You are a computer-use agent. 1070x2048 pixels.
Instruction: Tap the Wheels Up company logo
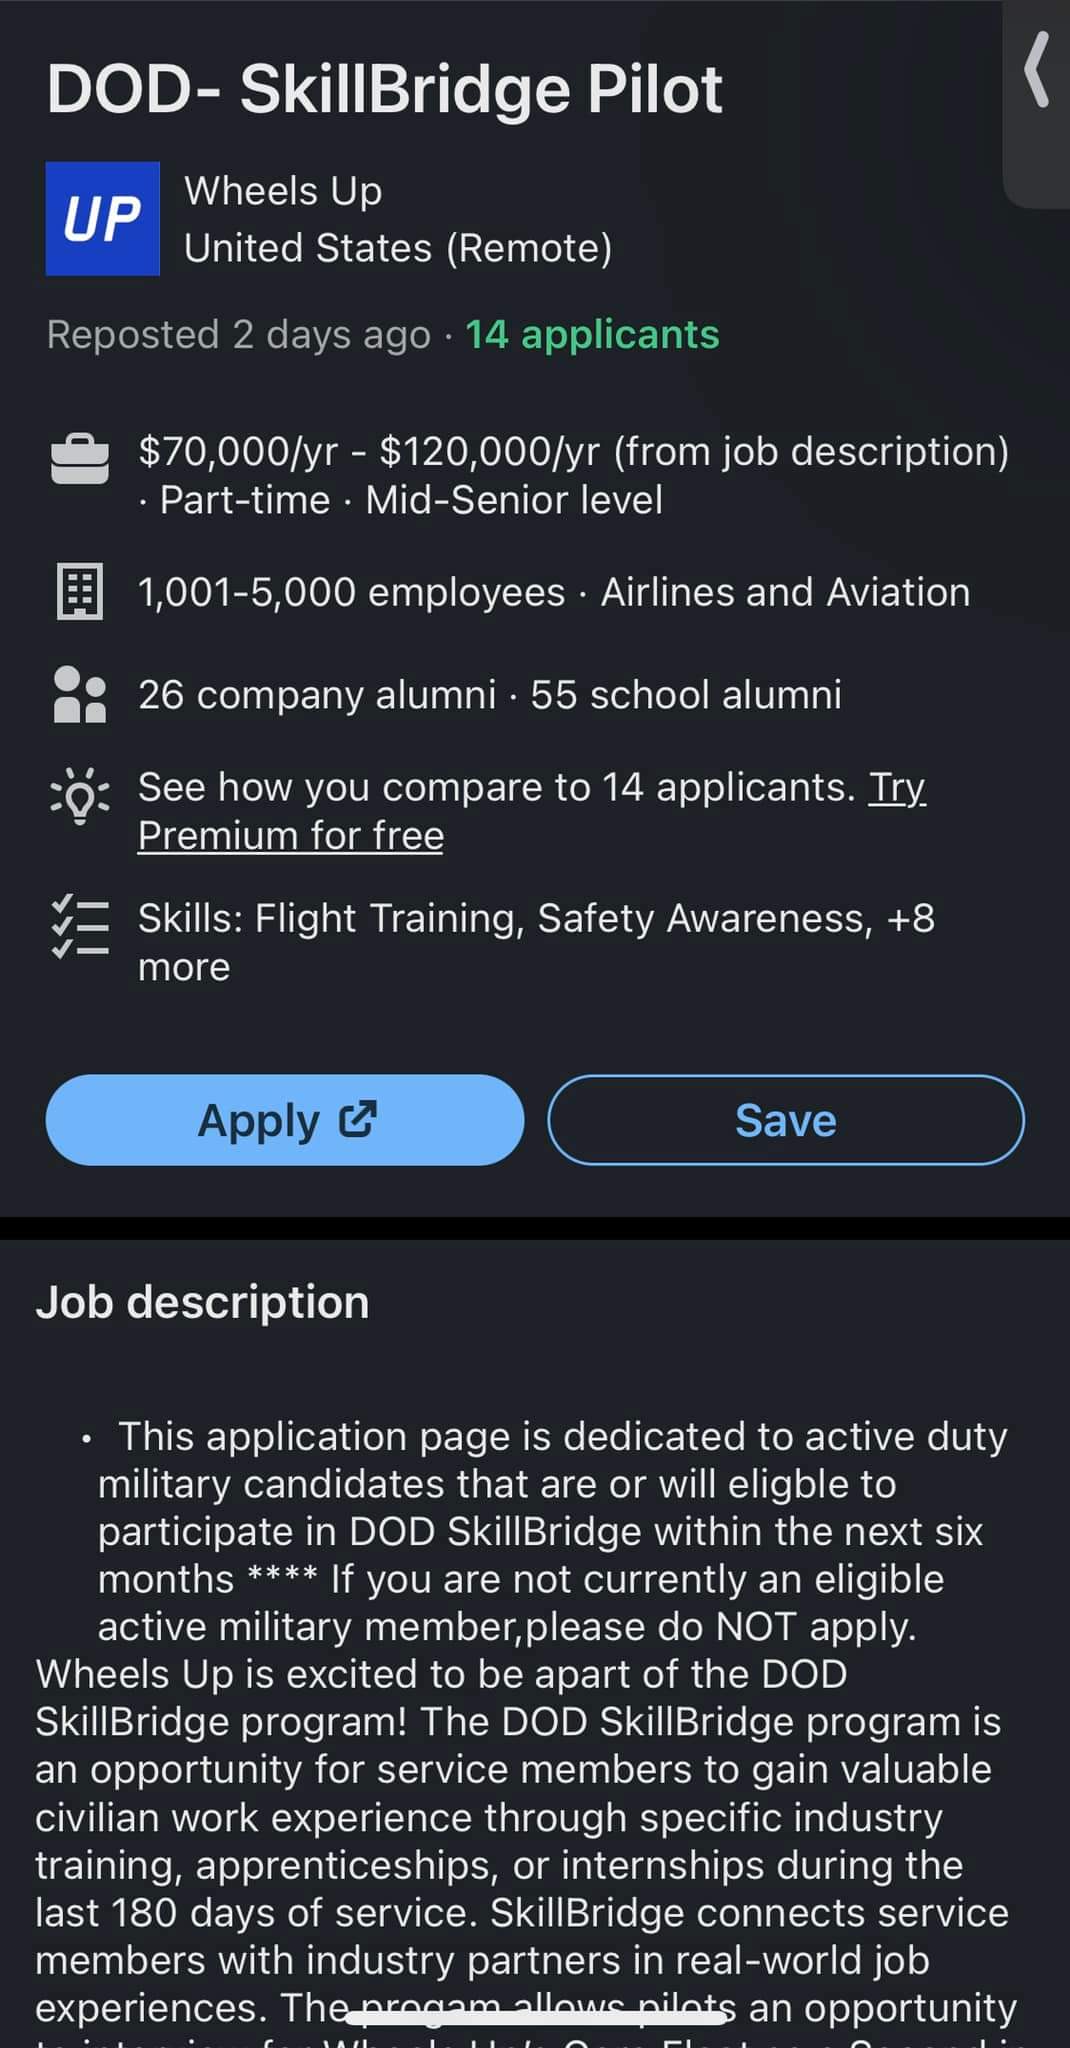(x=102, y=218)
